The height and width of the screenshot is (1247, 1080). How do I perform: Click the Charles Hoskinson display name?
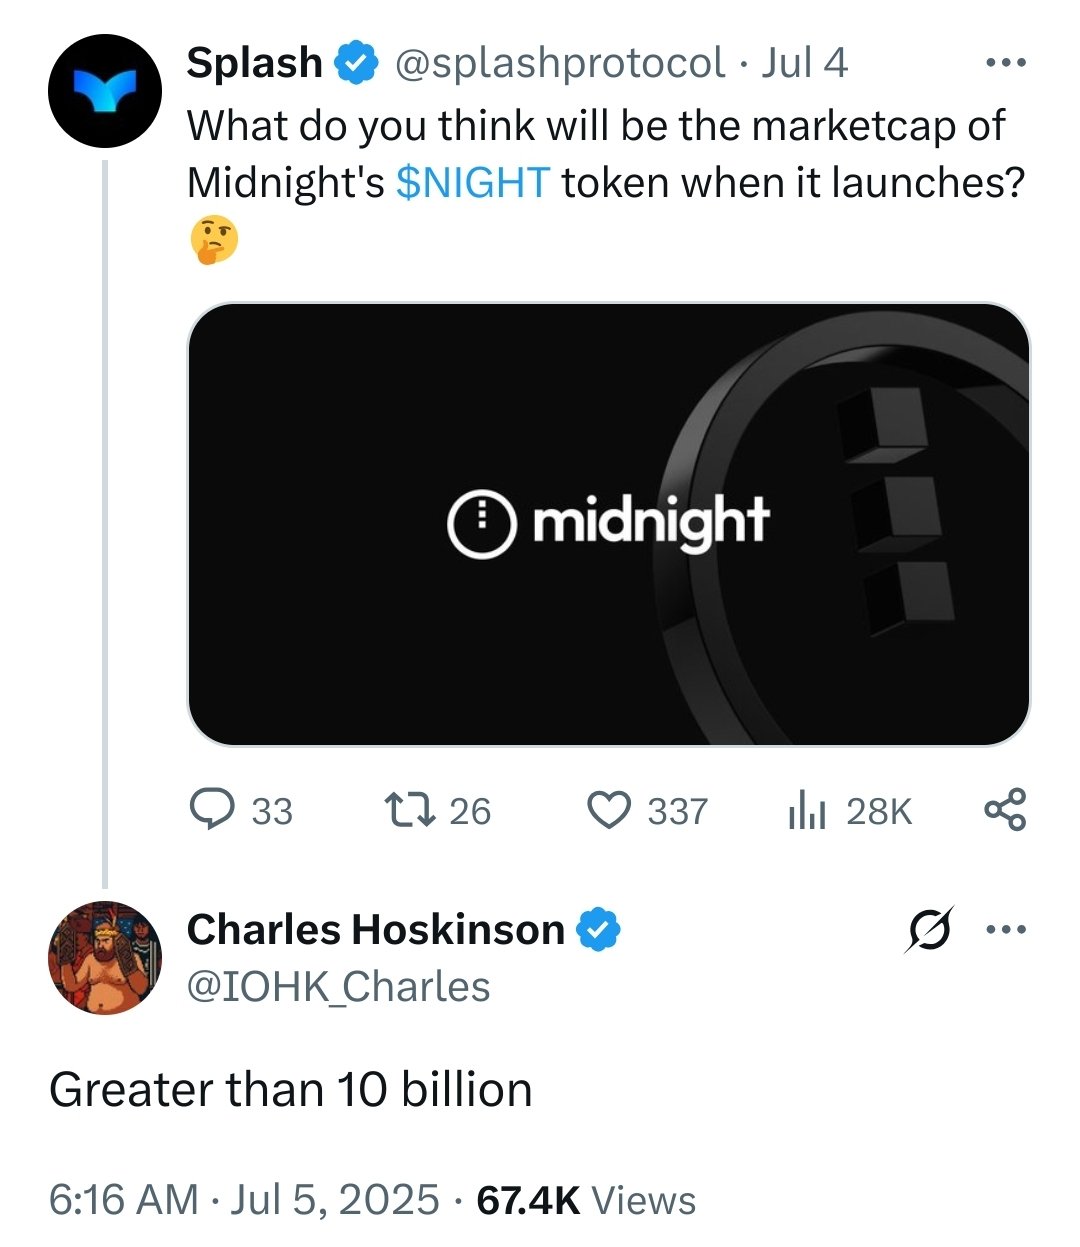point(375,930)
